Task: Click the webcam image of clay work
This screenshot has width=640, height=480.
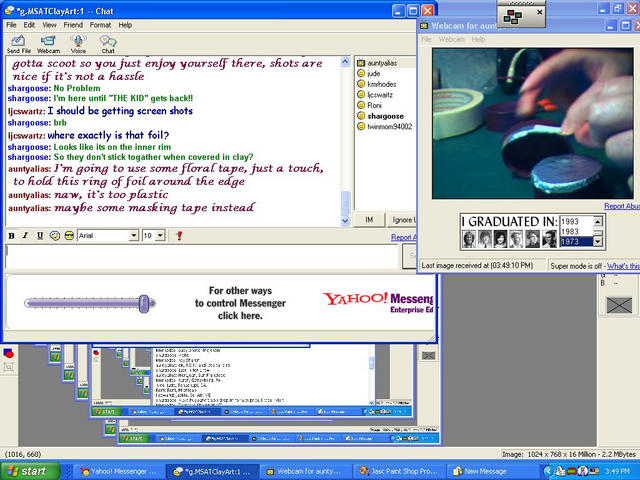Action: click(533, 123)
